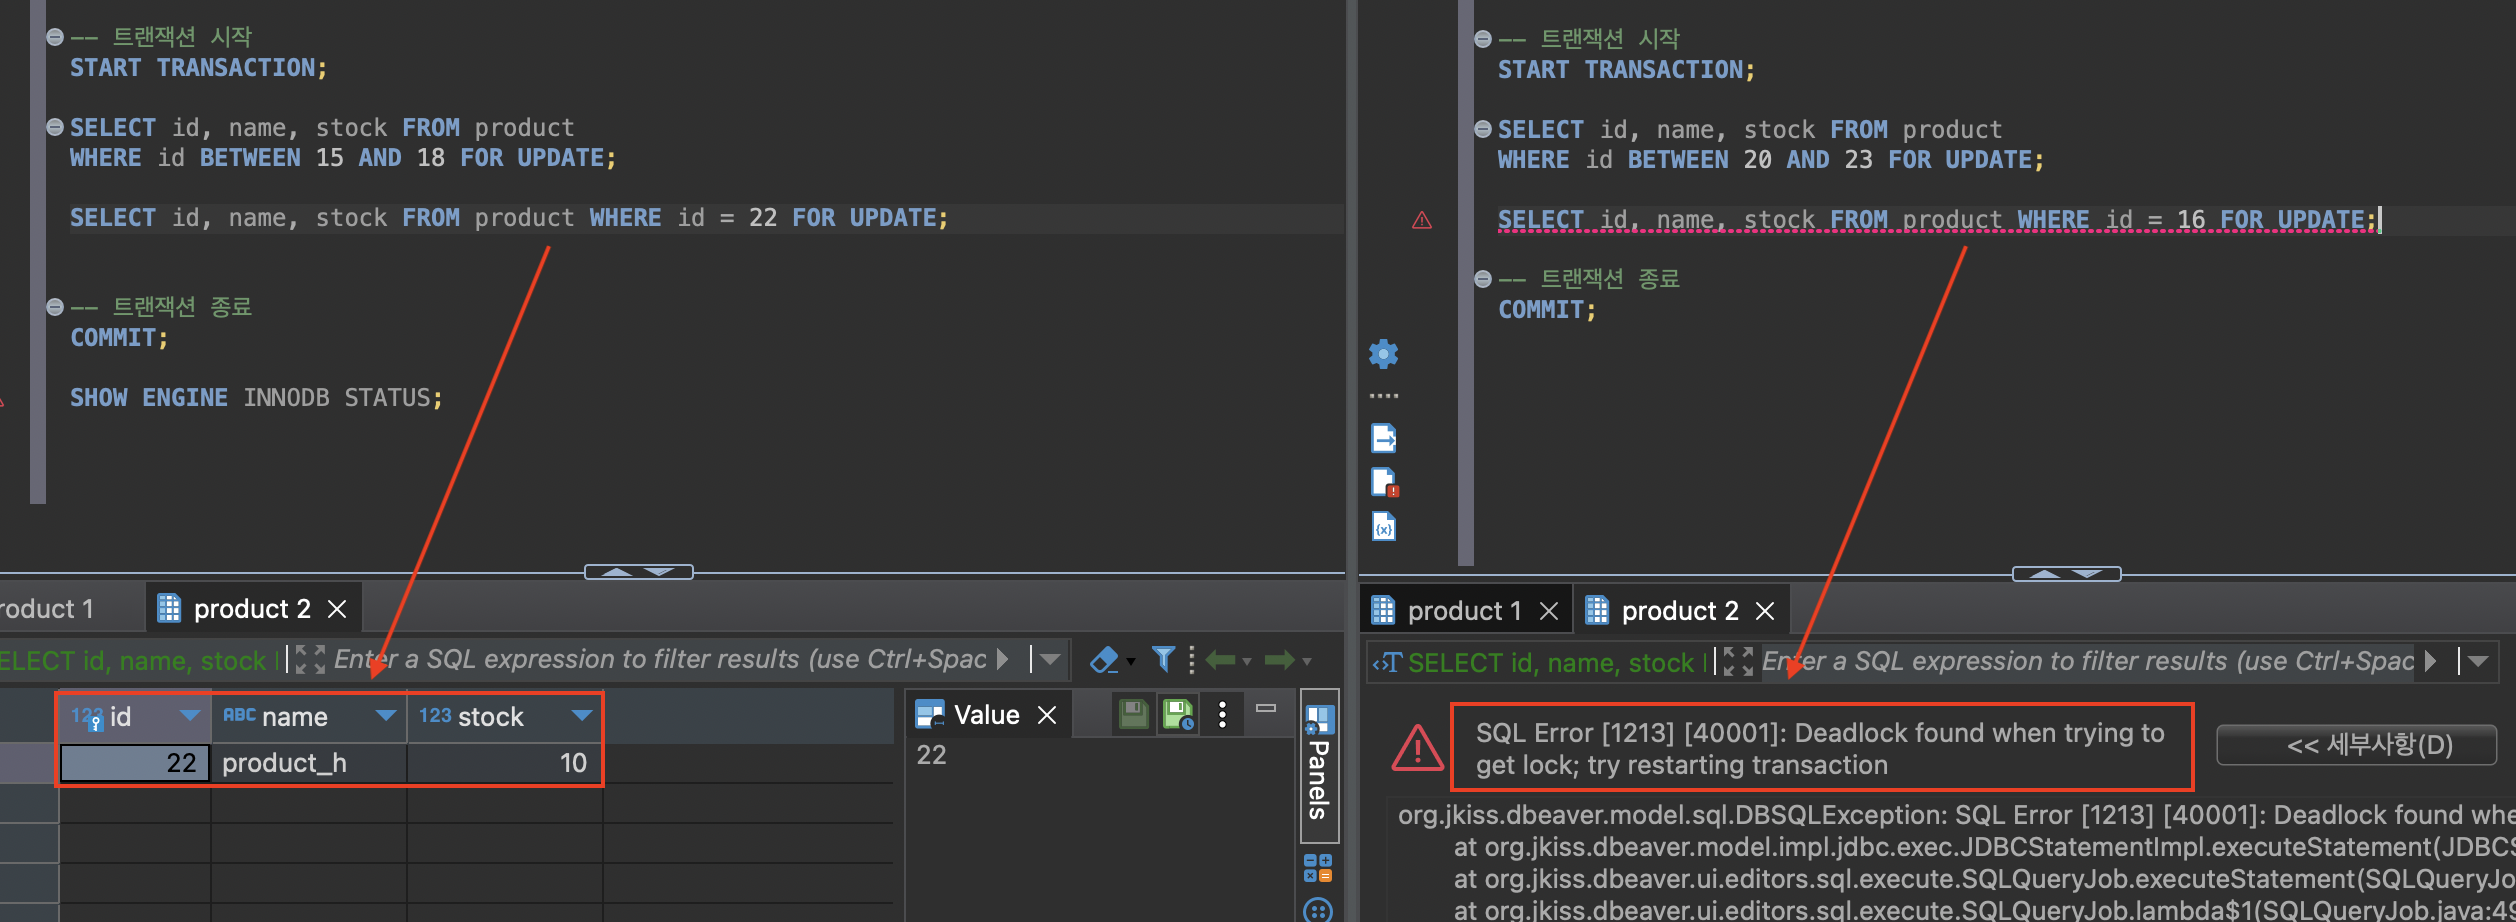Collapse the right 트랜잭션 종료 COMMIT block
Screen dimensions: 2516x922
(1483, 279)
